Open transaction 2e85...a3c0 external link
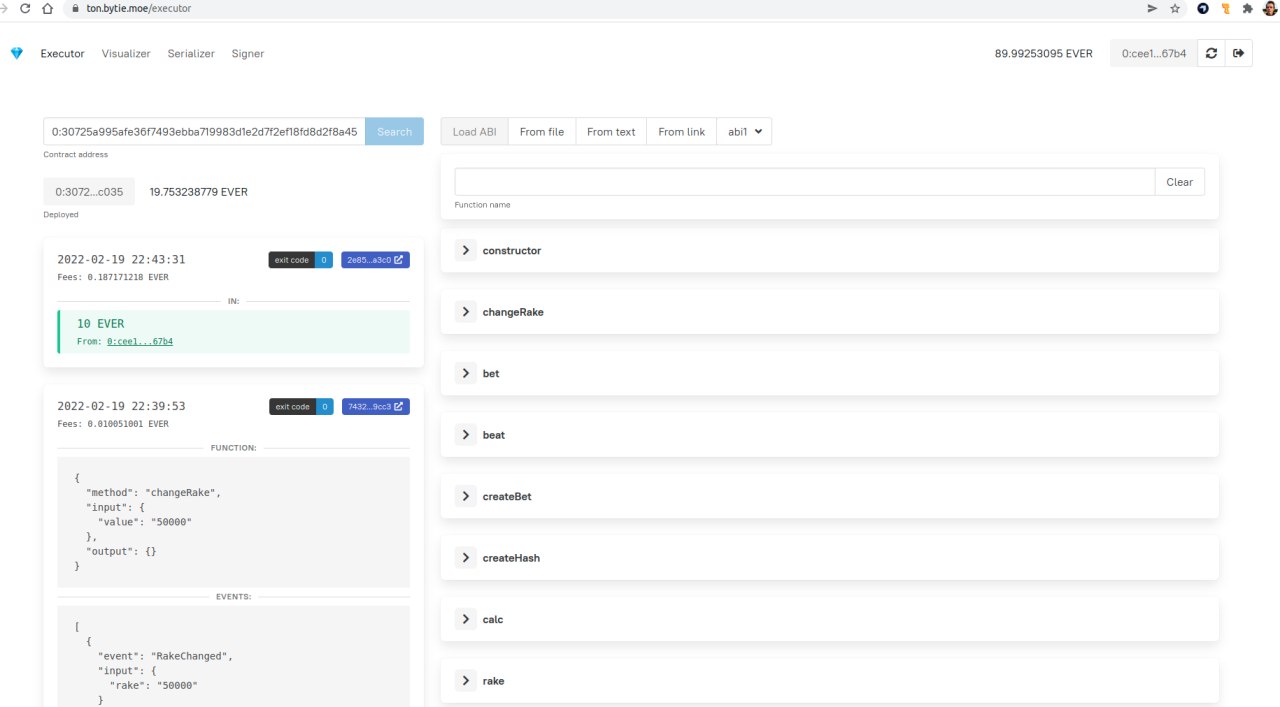Viewport: 1280px width, 707px height. pos(375,260)
